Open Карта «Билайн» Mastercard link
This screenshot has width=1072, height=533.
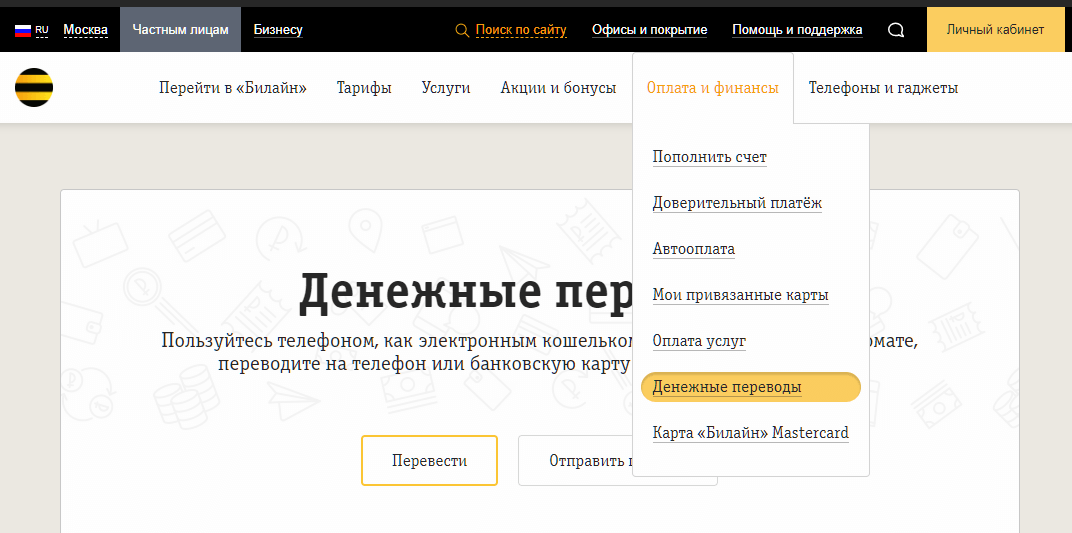(x=750, y=433)
